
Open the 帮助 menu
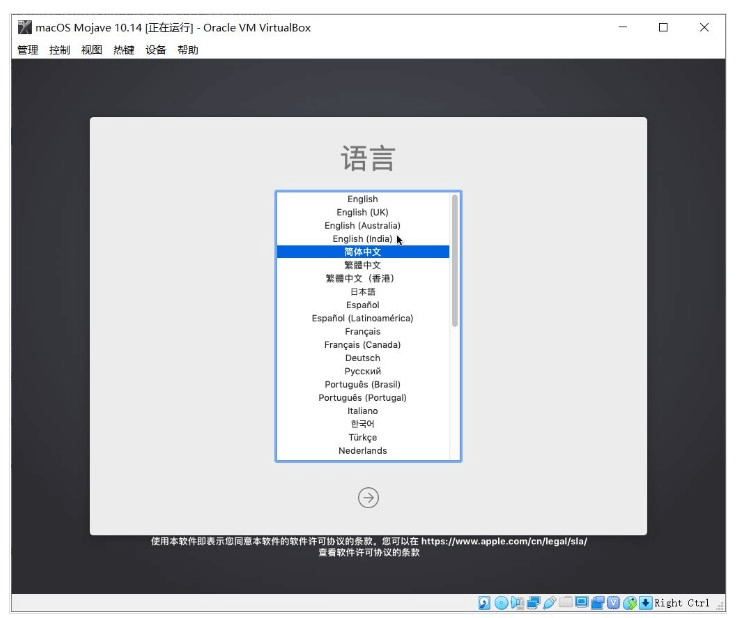[188, 50]
